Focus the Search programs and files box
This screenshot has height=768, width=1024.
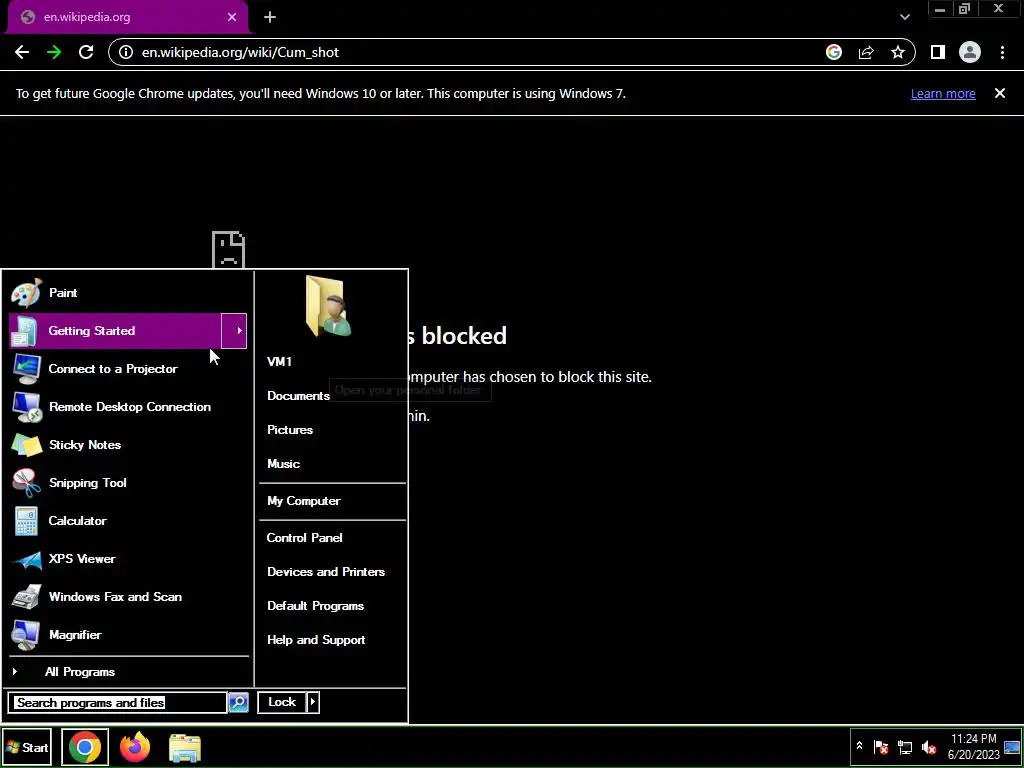click(118, 703)
